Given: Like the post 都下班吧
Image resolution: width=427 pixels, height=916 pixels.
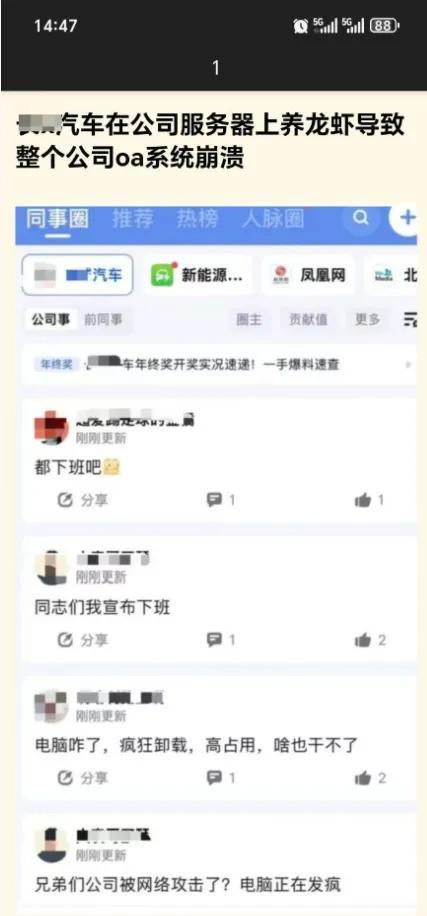Looking at the screenshot, I should [369, 501].
